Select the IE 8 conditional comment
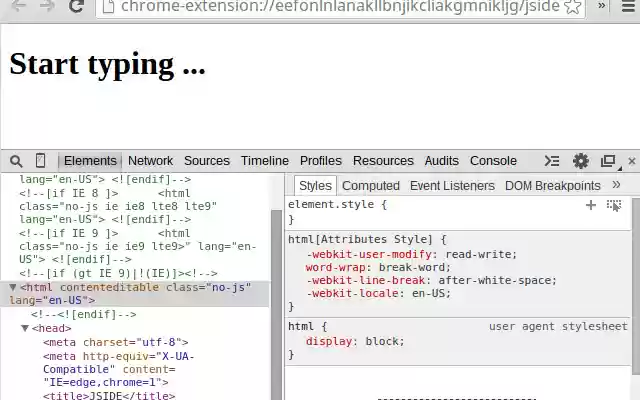Image resolution: width=640 pixels, height=400 pixels. coord(118,206)
